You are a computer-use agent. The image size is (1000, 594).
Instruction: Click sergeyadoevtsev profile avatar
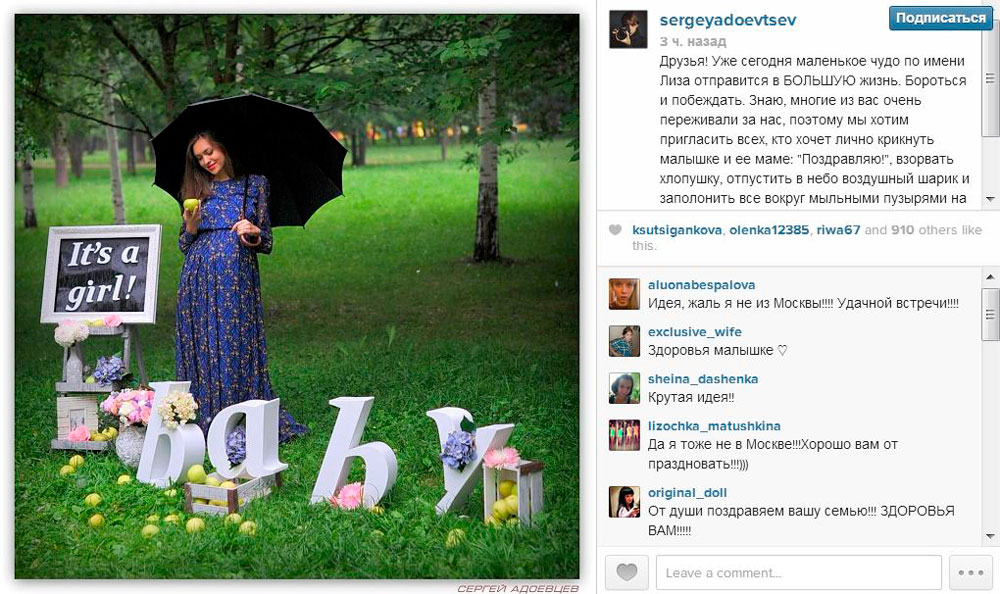(628, 29)
